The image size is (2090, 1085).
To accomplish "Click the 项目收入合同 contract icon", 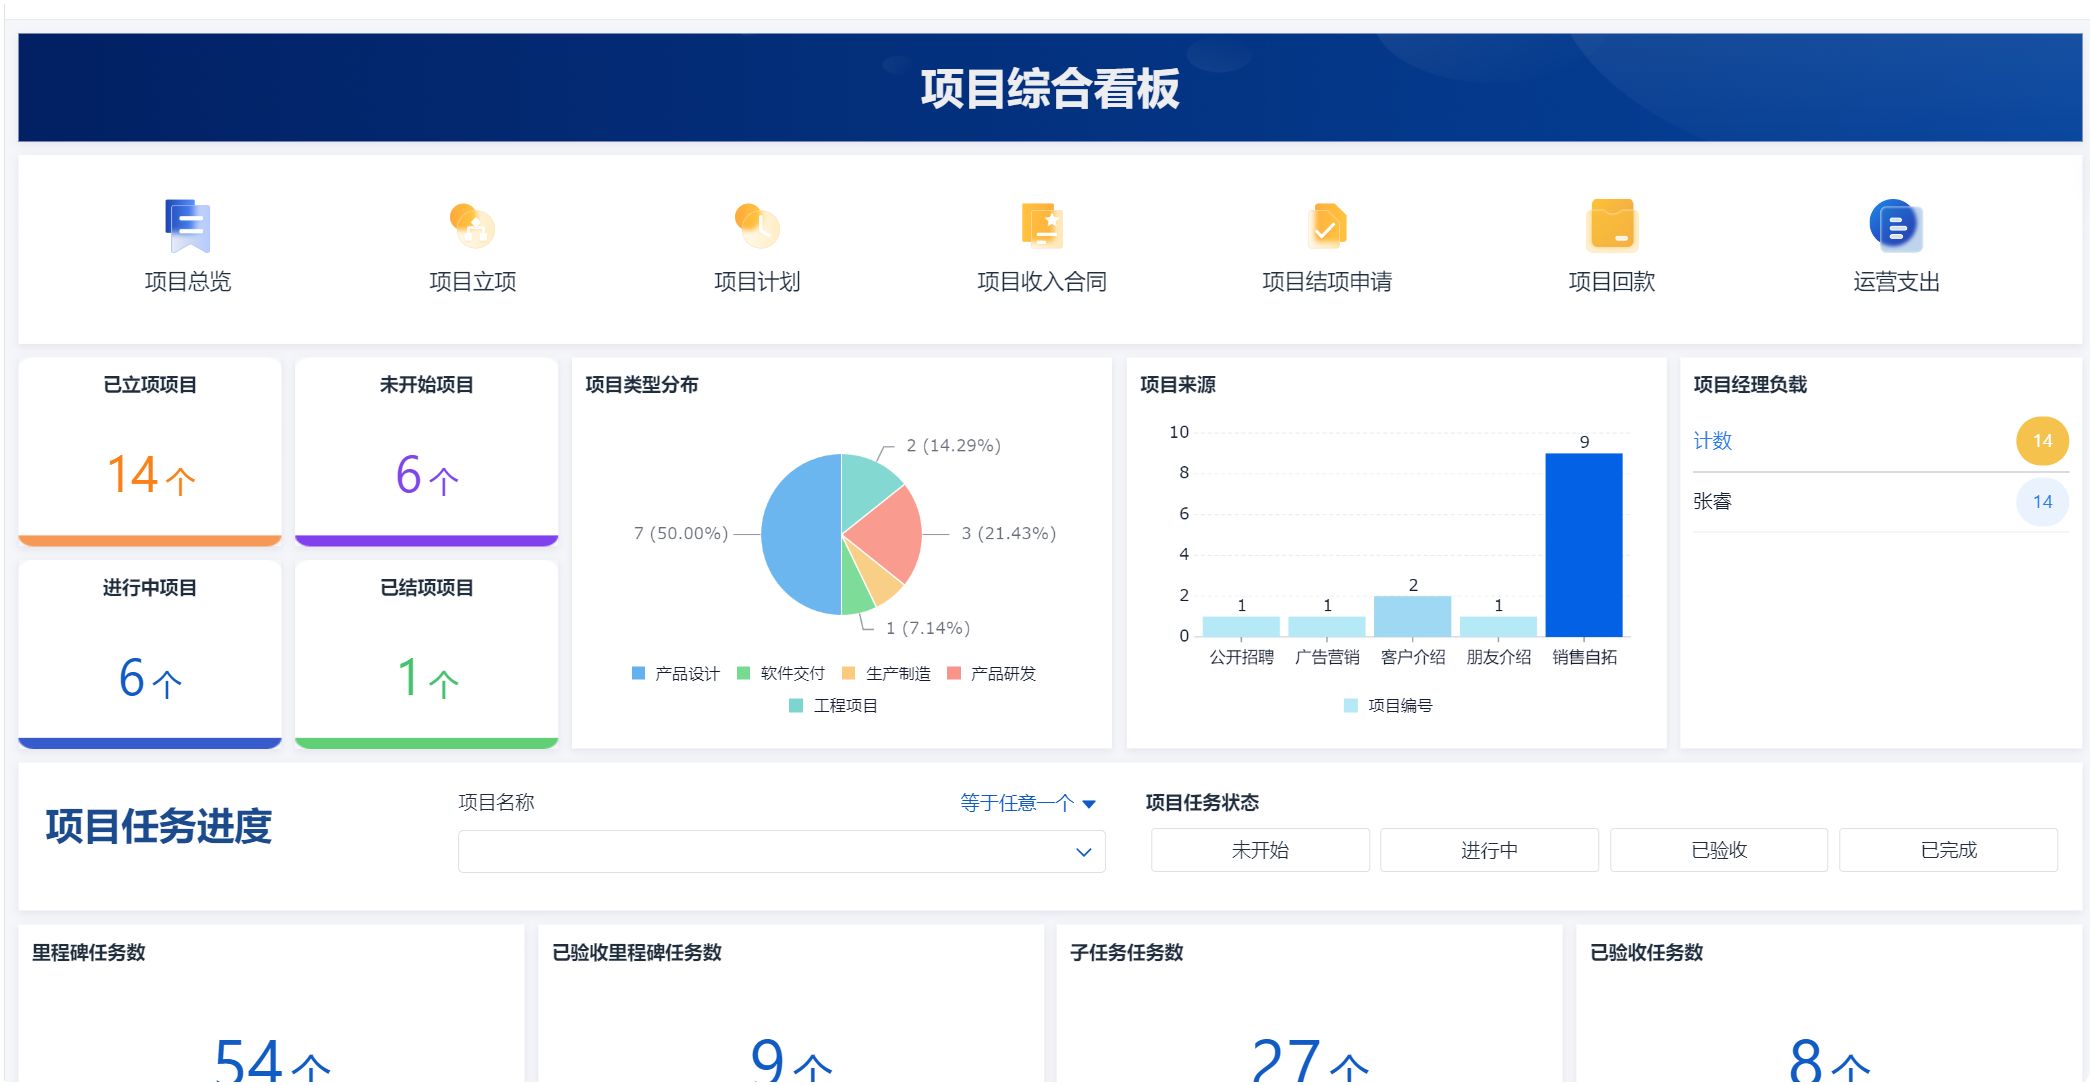I will (1042, 226).
